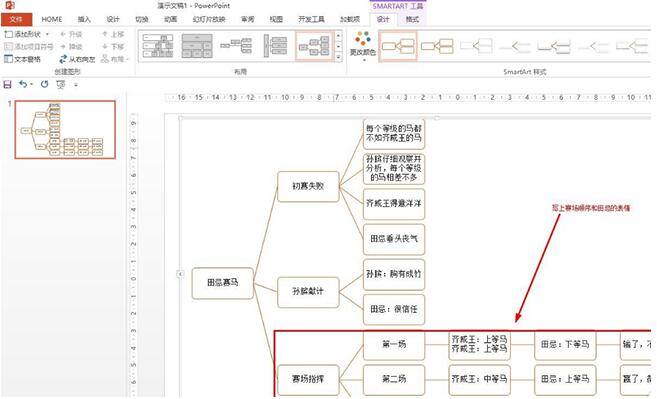Click 下移 to move shape down
657x399 pixels.
coord(113,47)
